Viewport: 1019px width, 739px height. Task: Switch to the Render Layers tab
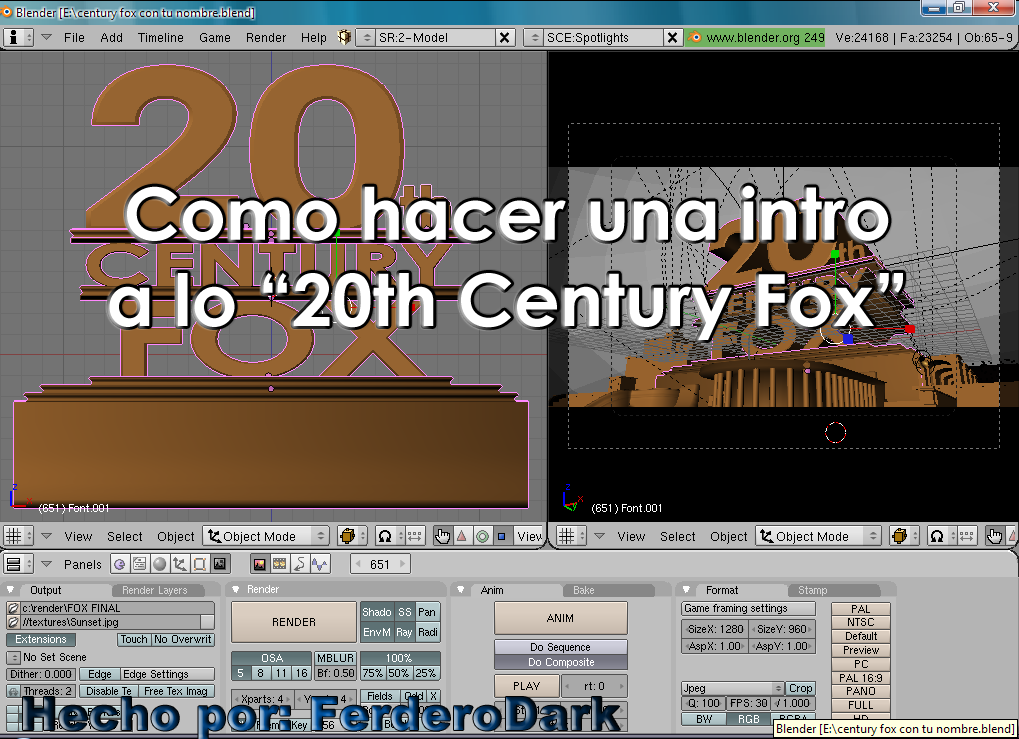(x=155, y=590)
